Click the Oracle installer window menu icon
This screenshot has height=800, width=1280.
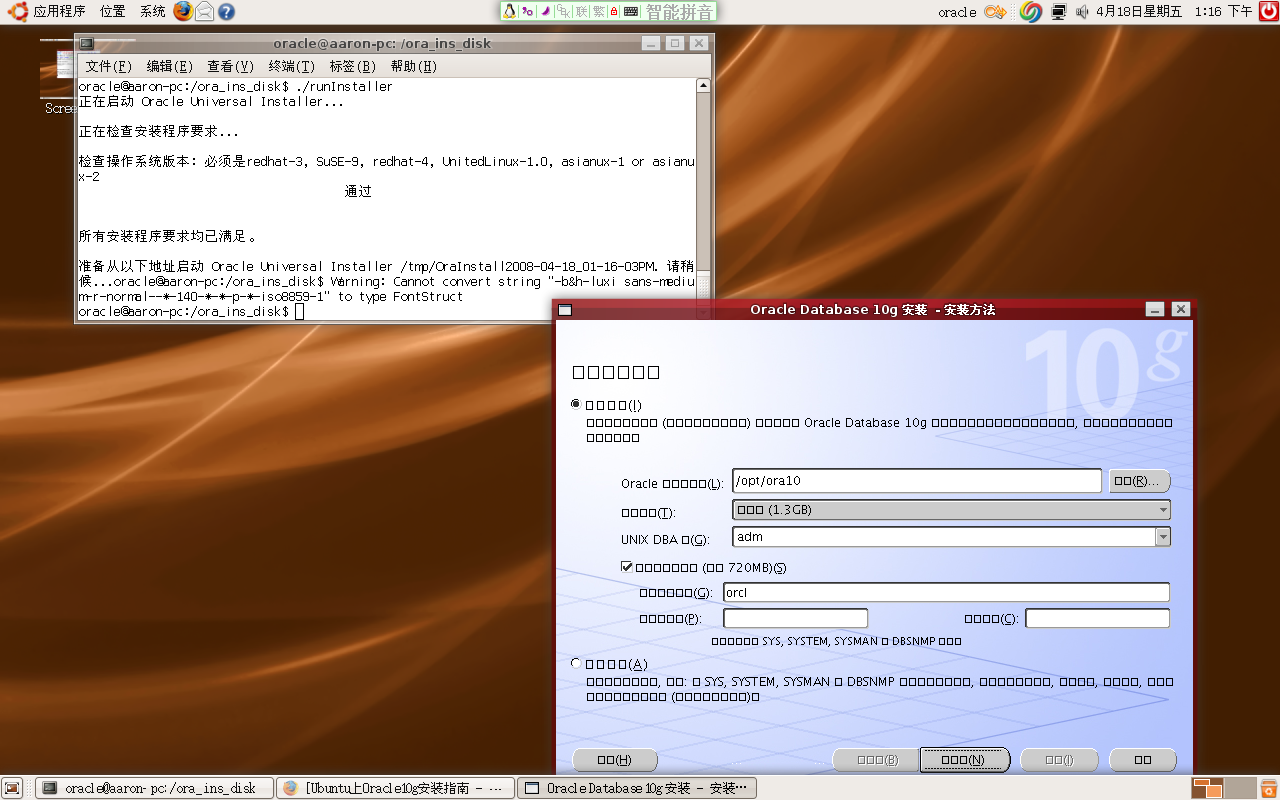(x=565, y=310)
